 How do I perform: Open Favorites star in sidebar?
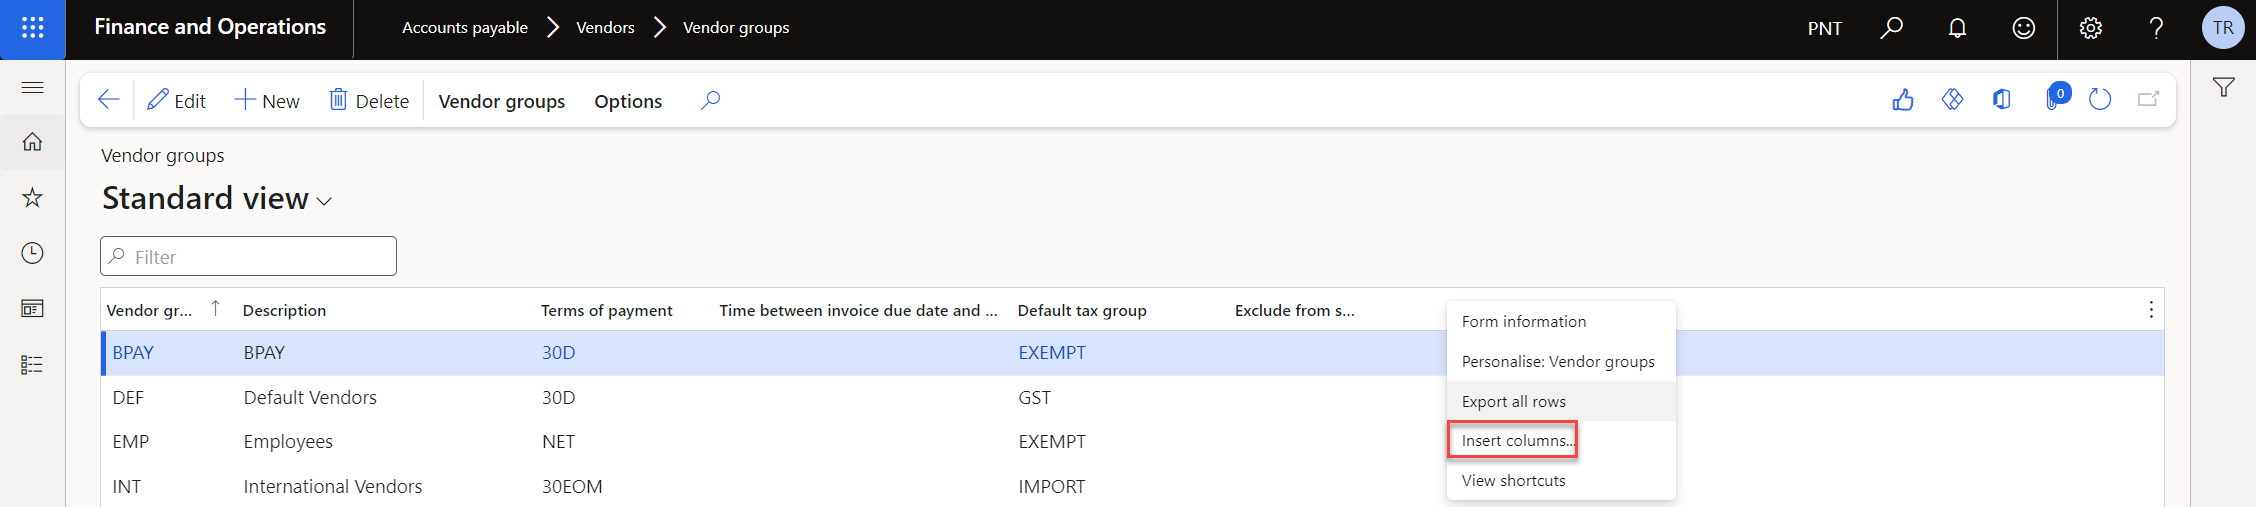click(32, 197)
